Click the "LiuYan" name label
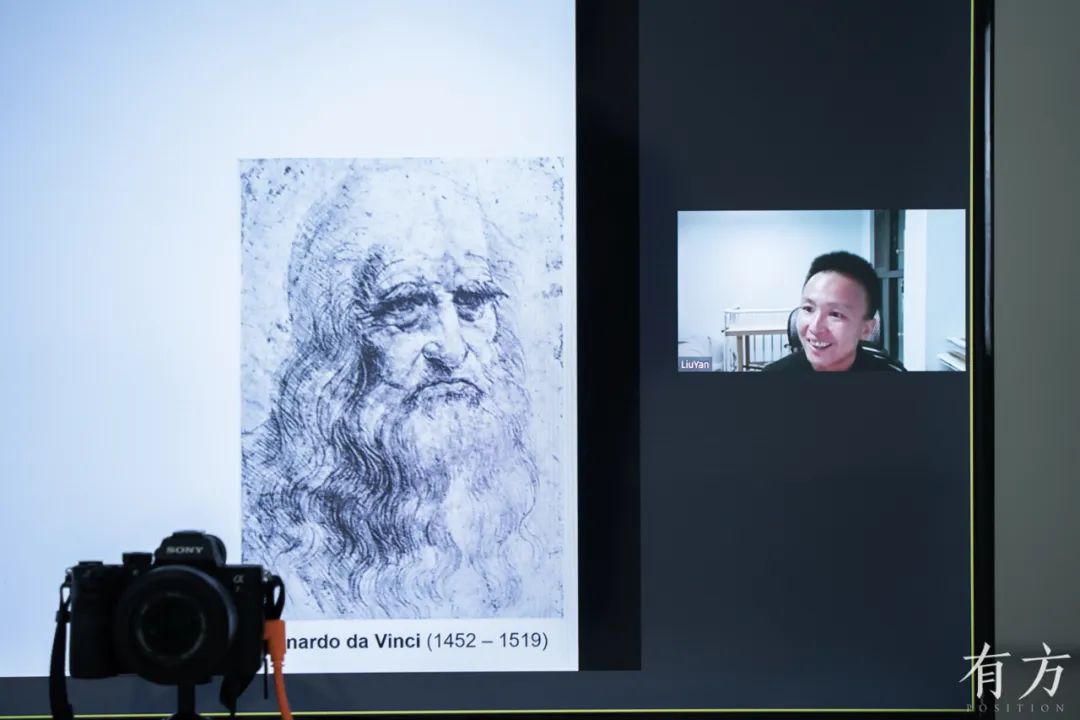 [694, 364]
